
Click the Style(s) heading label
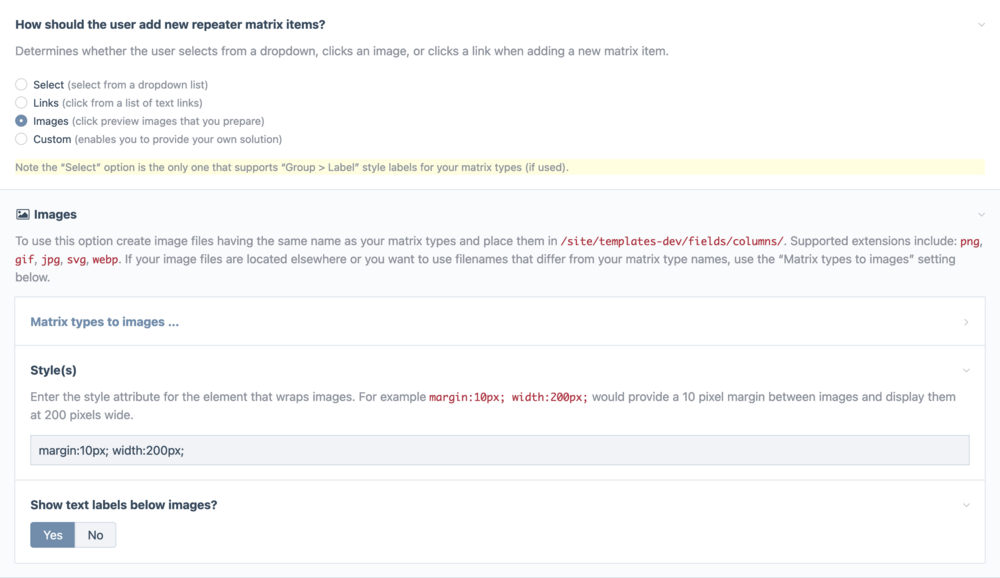tap(54, 370)
